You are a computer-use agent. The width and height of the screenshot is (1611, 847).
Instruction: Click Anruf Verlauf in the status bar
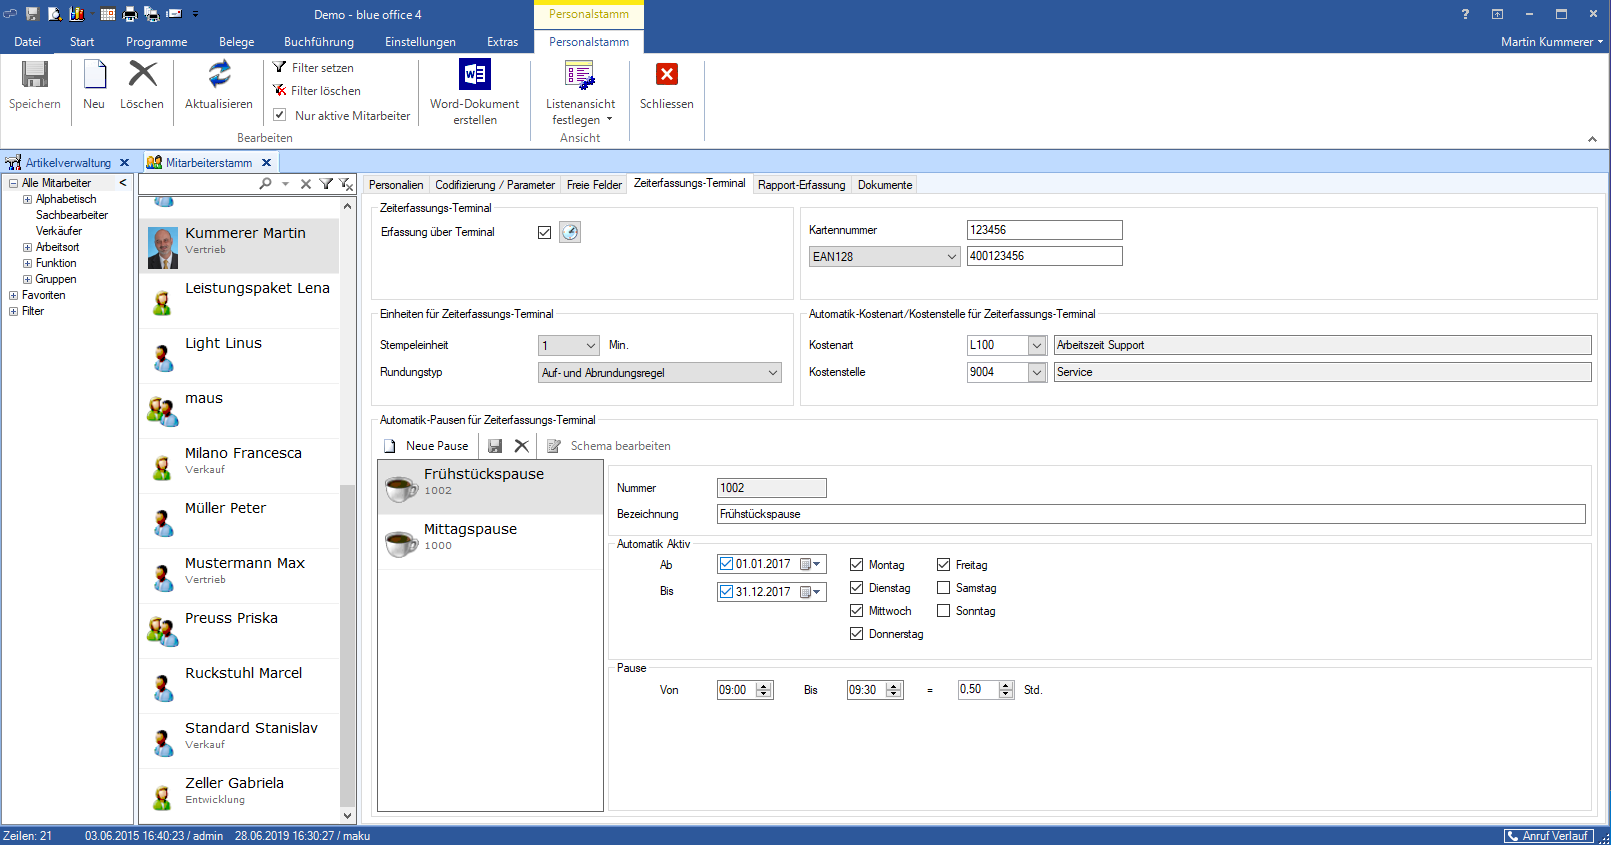1547,836
